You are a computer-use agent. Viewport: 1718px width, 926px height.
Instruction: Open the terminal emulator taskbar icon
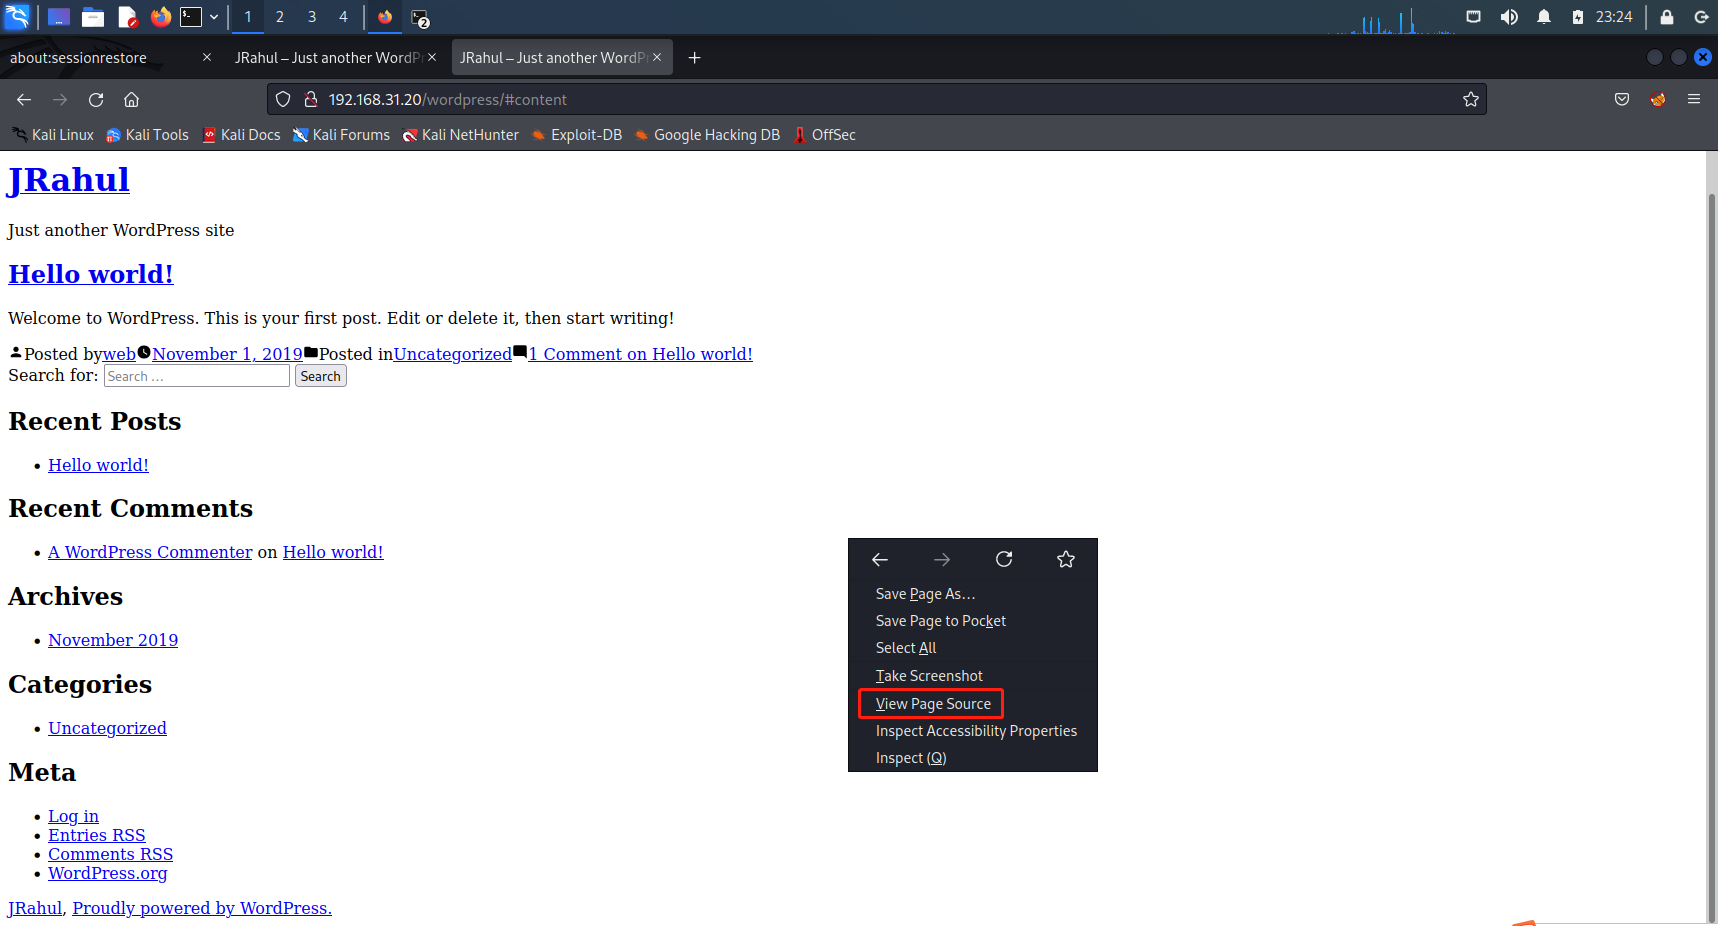click(x=191, y=17)
